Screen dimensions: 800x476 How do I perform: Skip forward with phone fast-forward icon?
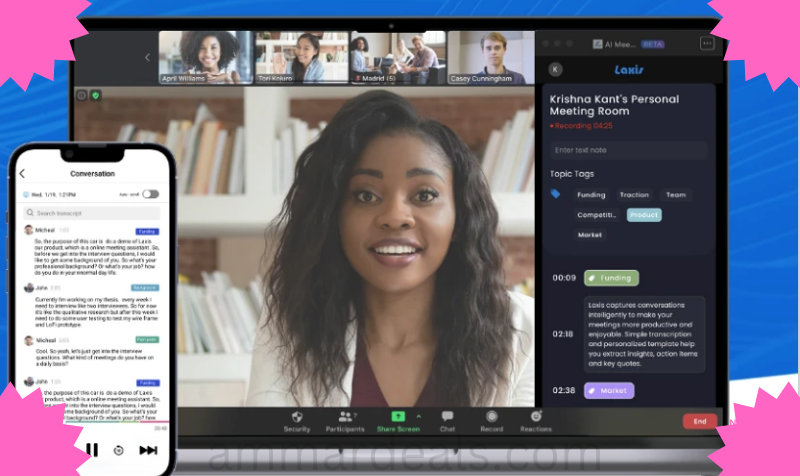point(148,450)
